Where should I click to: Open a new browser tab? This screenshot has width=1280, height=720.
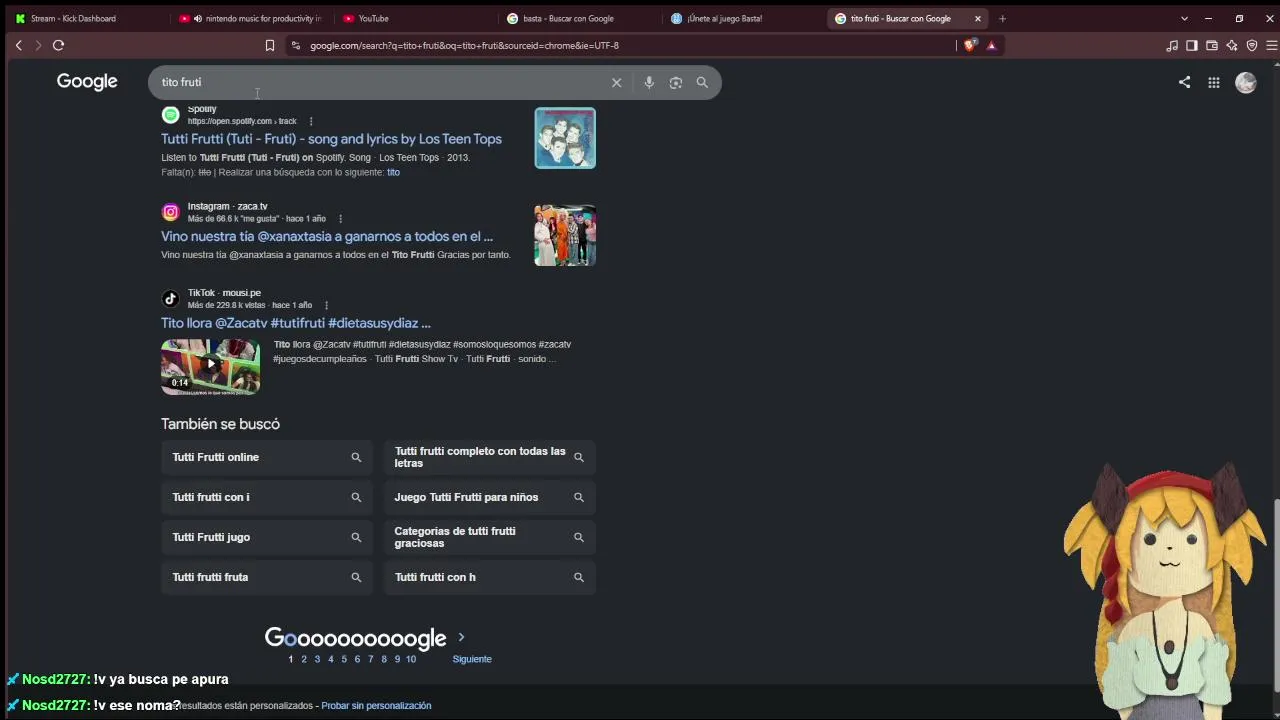click(x=1002, y=18)
